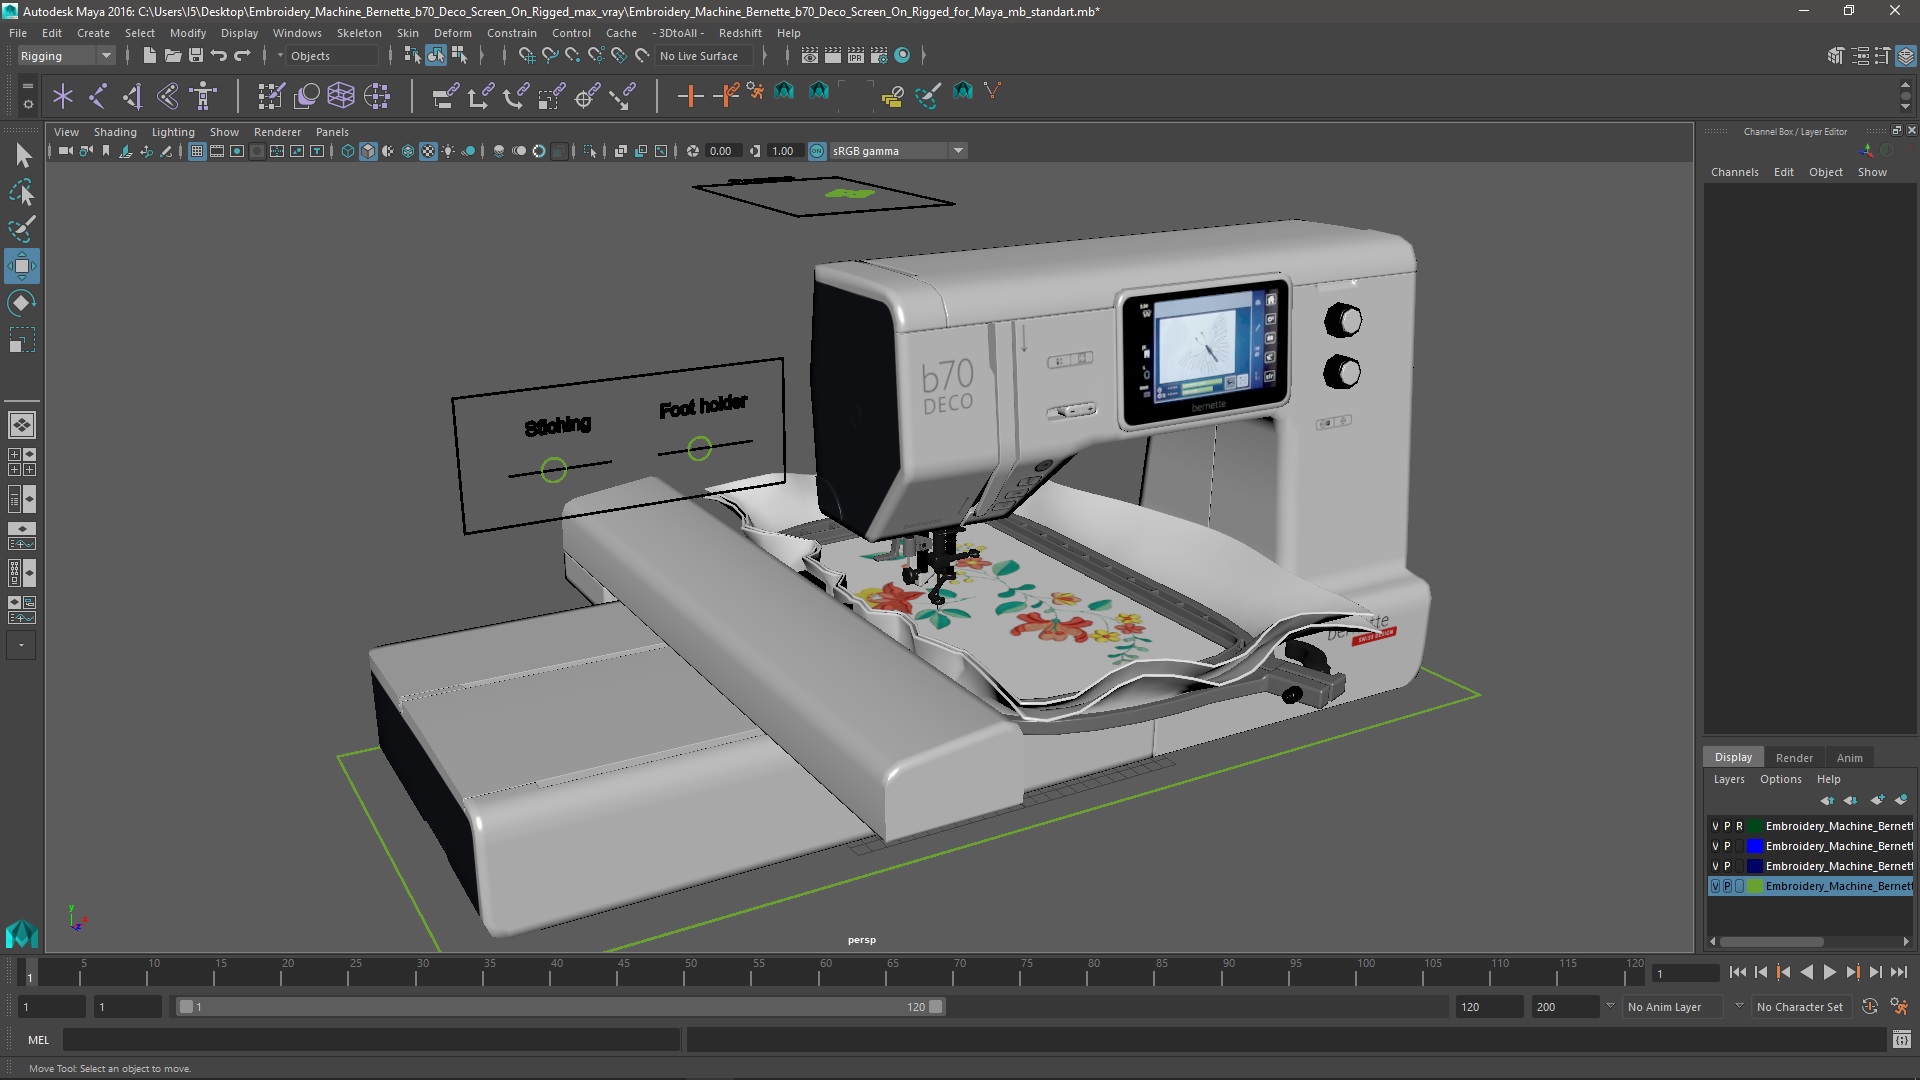
Task: Click the Create IK Handle shelf icon
Action: pos(133,96)
